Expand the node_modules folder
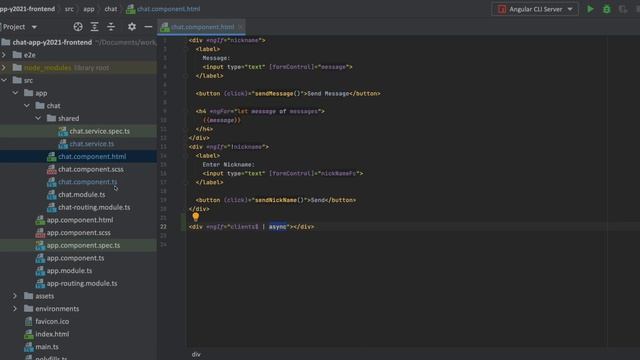 4,67
